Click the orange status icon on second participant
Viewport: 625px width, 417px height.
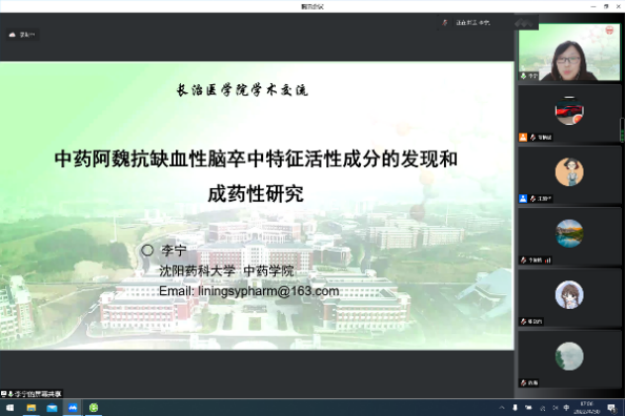point(523,138)
